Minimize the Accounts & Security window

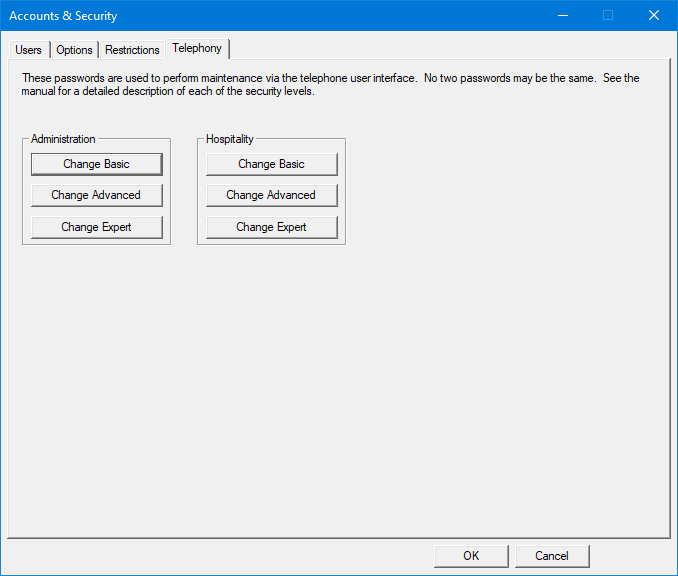coord(562,15)
